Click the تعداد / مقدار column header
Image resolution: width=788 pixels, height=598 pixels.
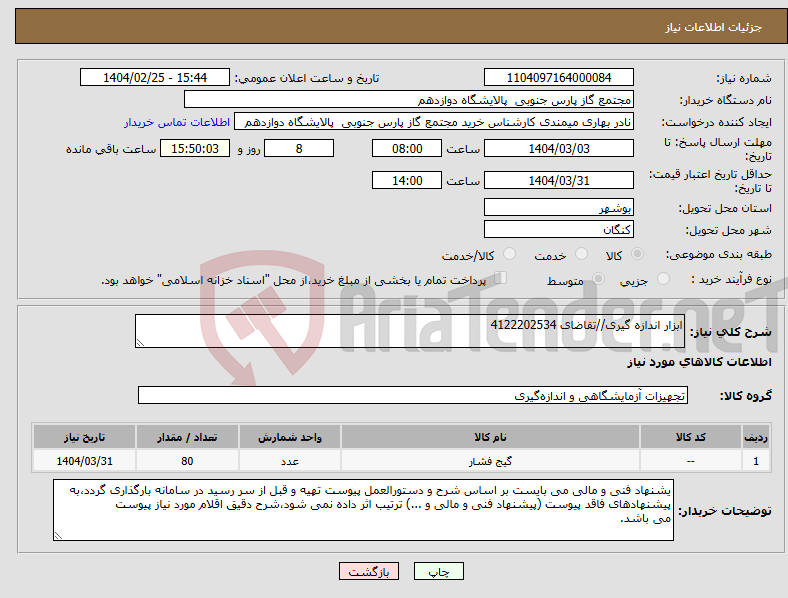[187, 437]
